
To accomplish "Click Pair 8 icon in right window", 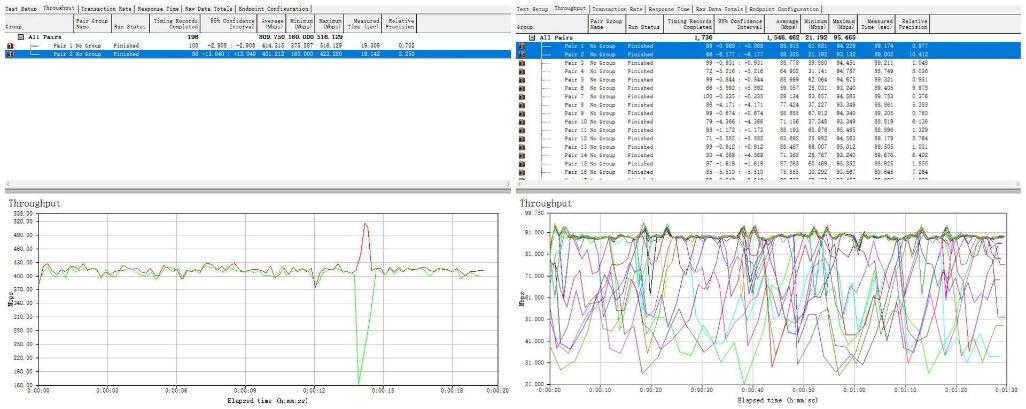I will point(522,104).
